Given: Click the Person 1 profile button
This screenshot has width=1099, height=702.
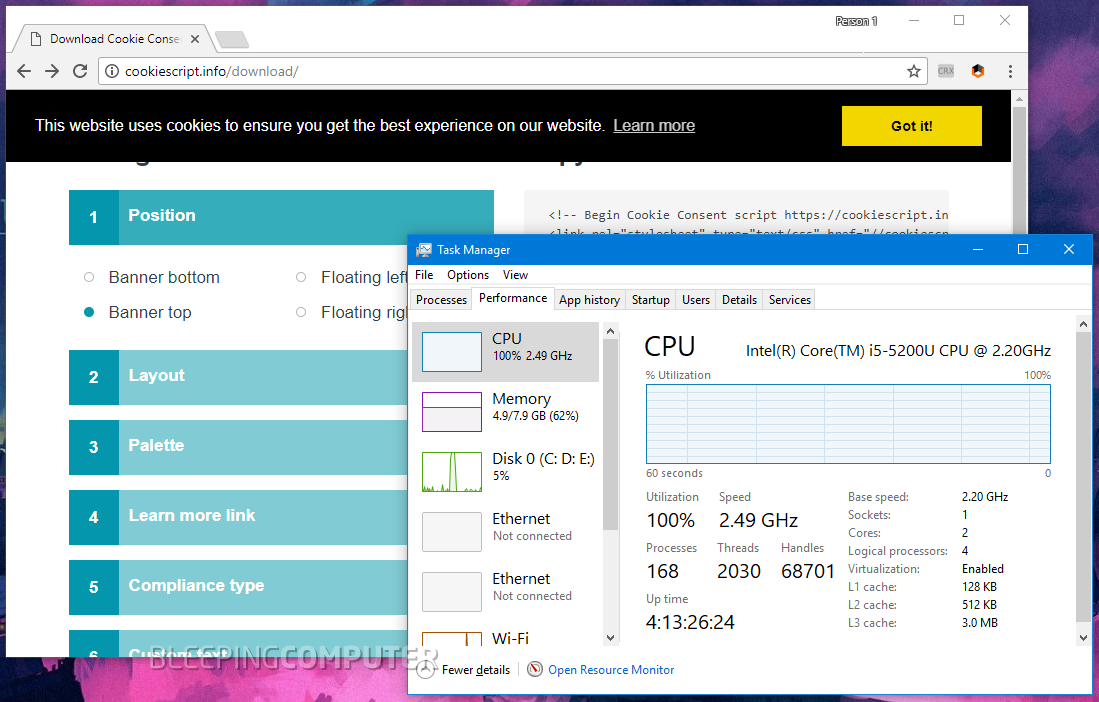Looking at the screenshot, I should (856, 21).
